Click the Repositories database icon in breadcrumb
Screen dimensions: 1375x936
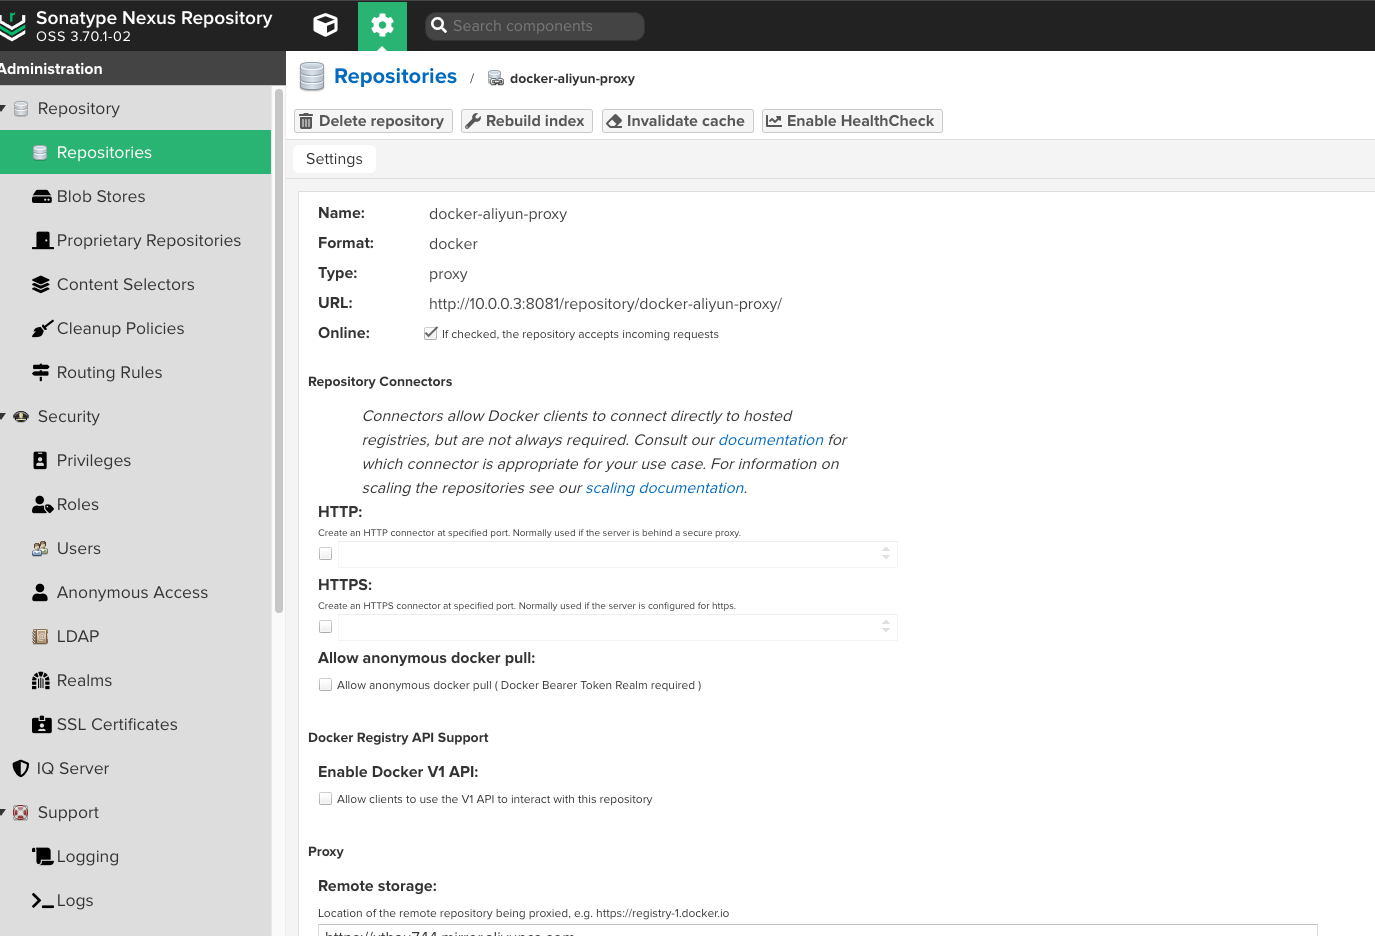point(312,77)
